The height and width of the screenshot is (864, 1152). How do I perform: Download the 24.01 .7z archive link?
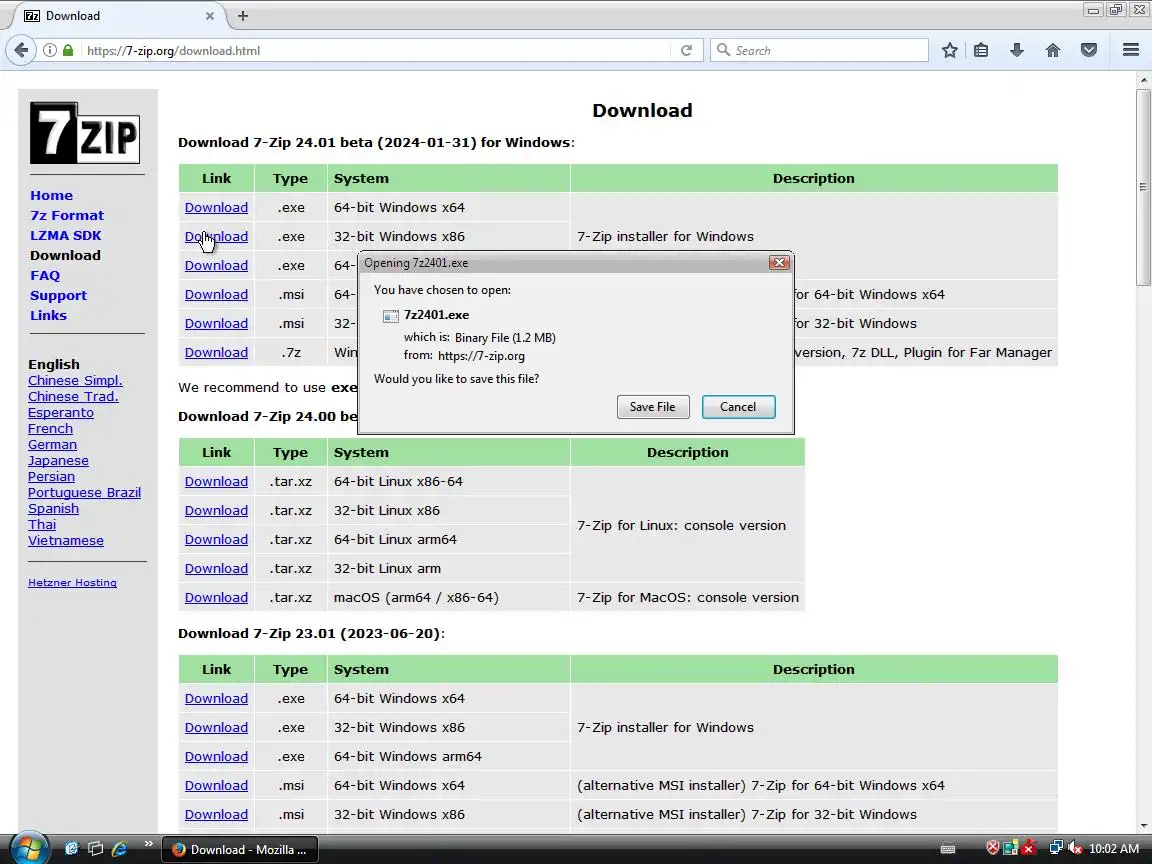click(x=216, y=353)
